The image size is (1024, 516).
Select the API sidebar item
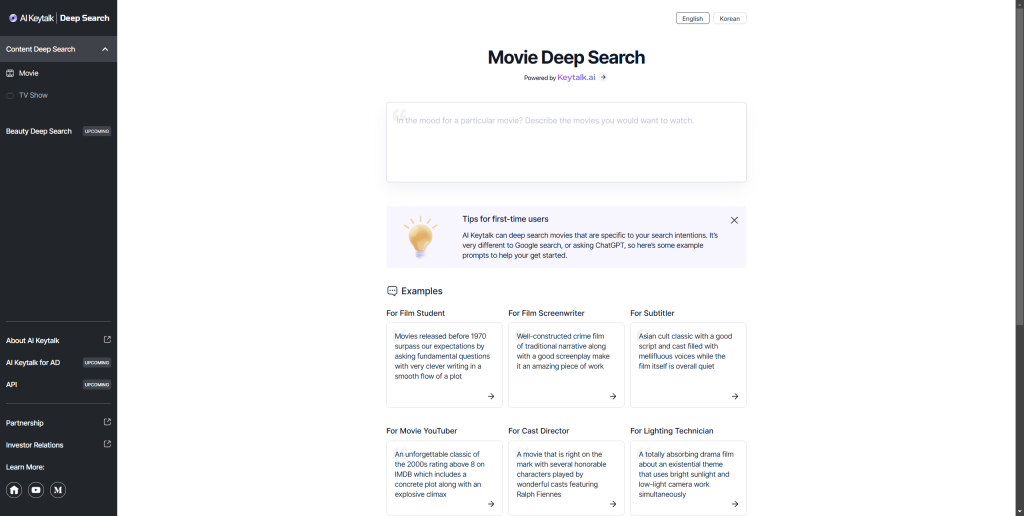[12, 385]
